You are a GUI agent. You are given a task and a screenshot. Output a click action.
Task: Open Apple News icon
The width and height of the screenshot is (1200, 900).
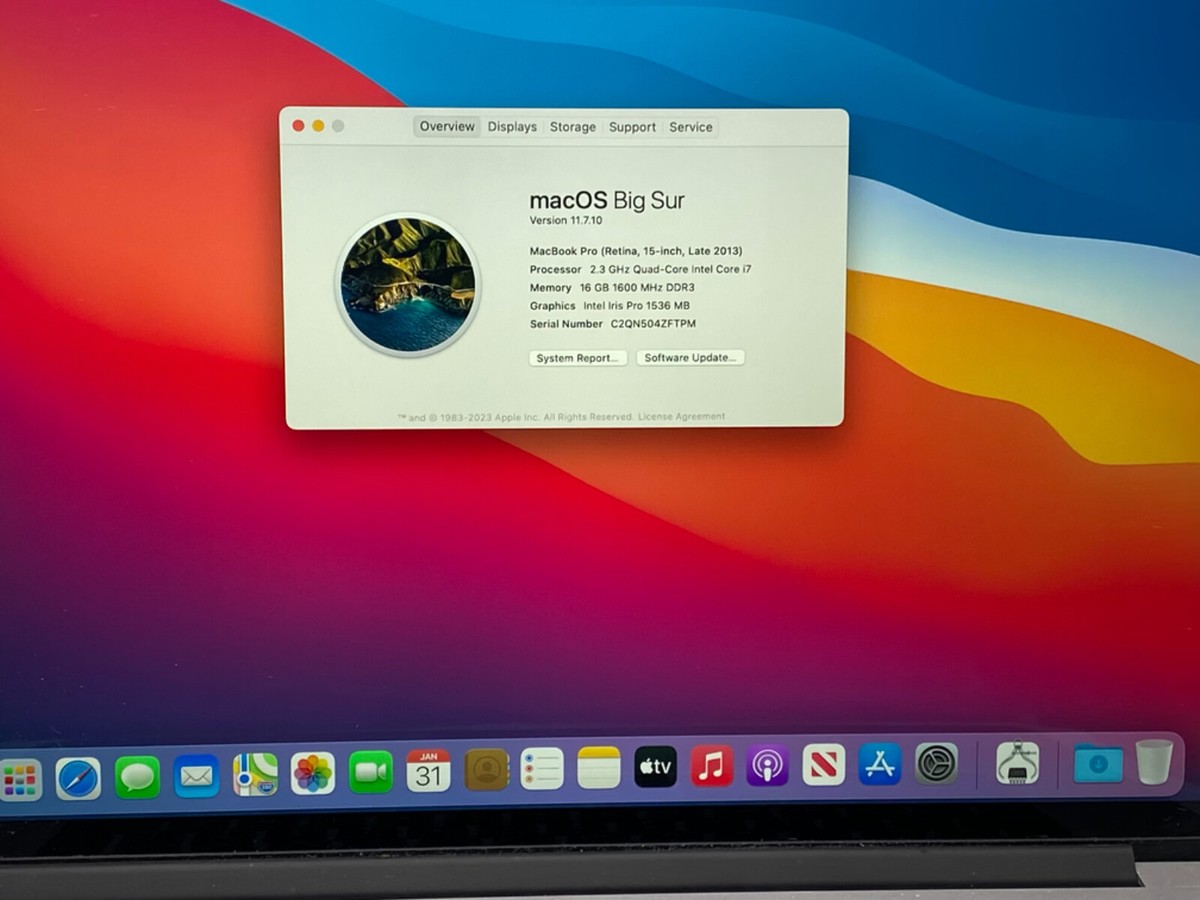824,764
